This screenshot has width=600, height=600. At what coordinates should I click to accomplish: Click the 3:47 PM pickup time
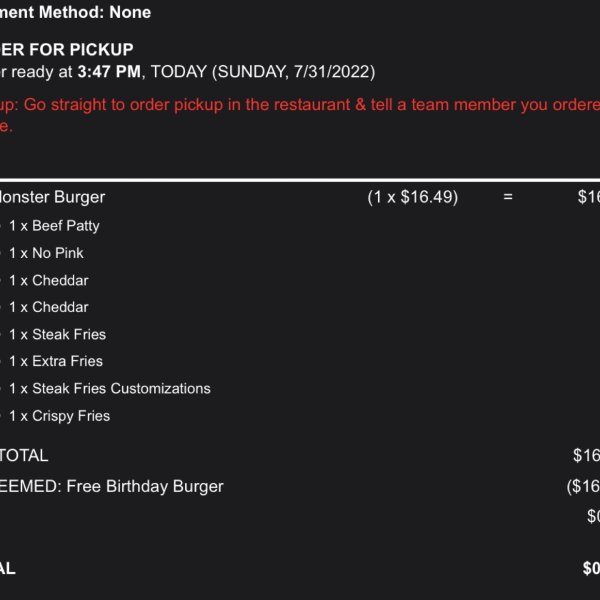(x=109, y=72)
